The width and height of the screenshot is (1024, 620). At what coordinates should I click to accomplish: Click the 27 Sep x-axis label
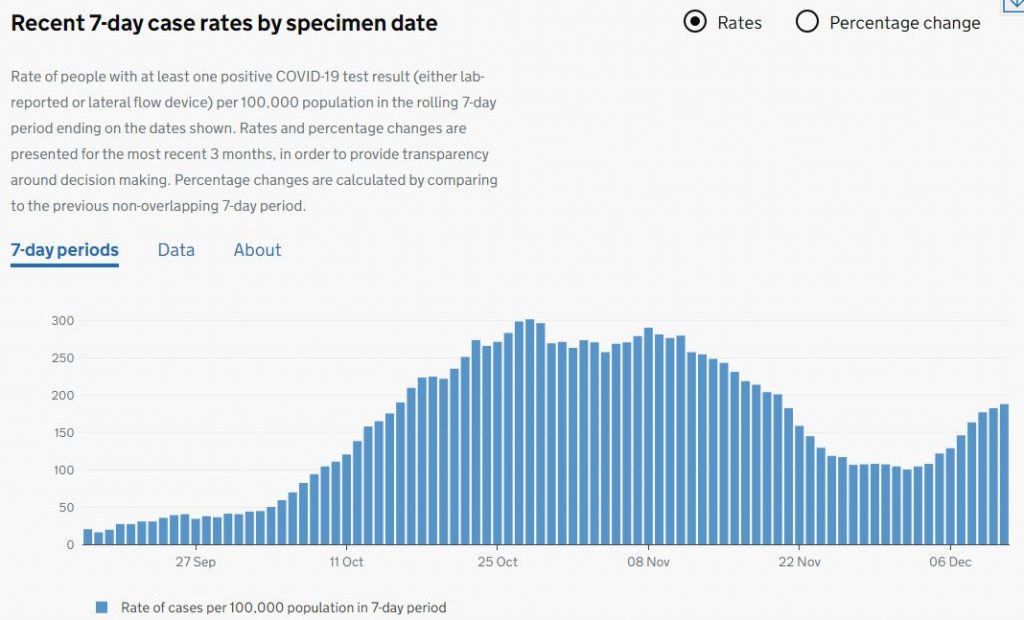point(195,562)
